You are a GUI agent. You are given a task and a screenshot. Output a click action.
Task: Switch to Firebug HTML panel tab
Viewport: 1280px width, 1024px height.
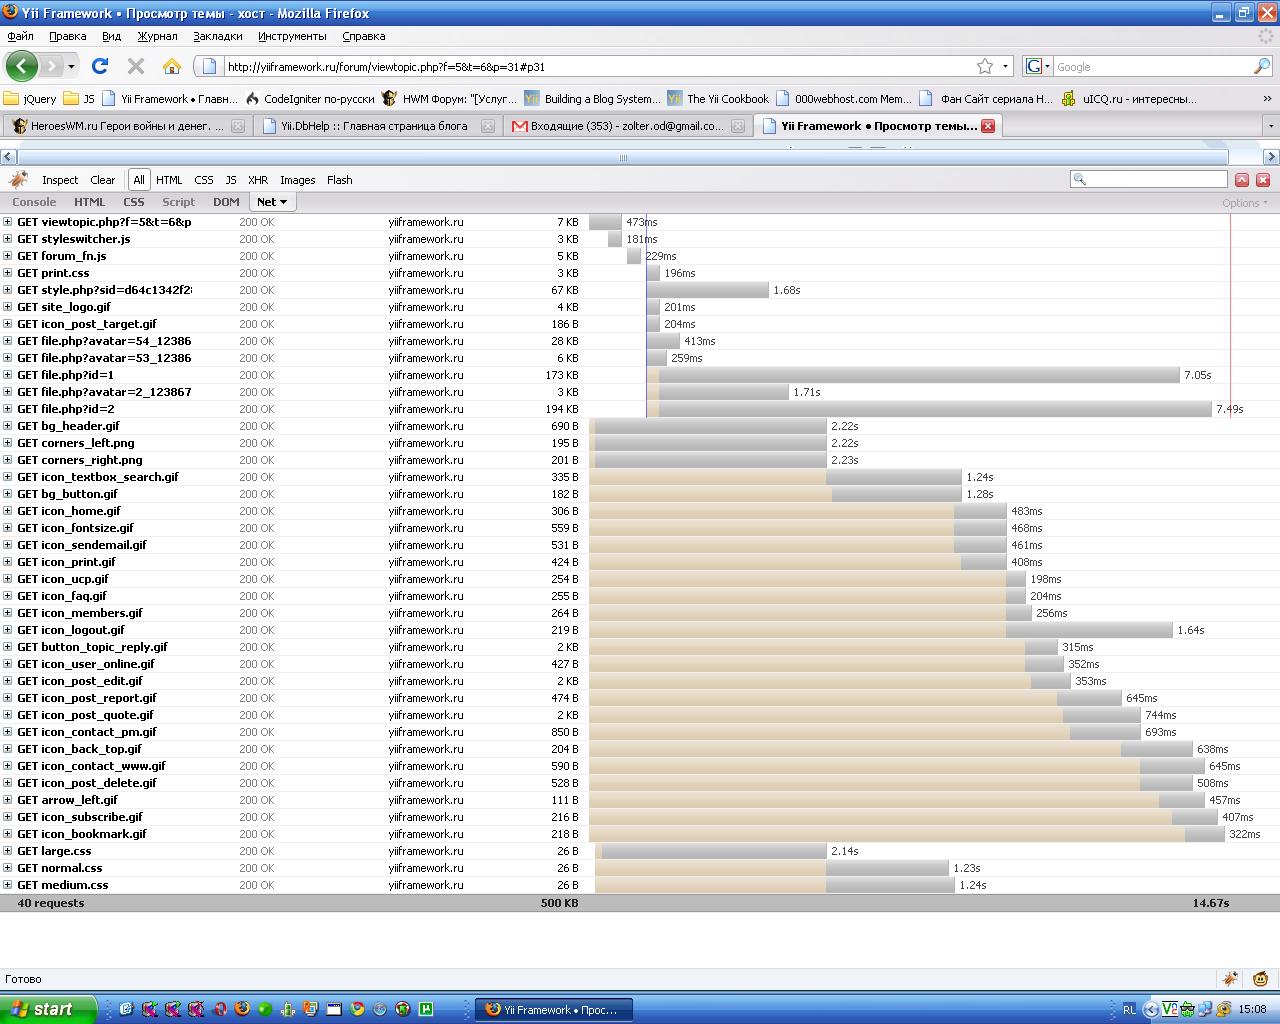[x=90, y=202]
